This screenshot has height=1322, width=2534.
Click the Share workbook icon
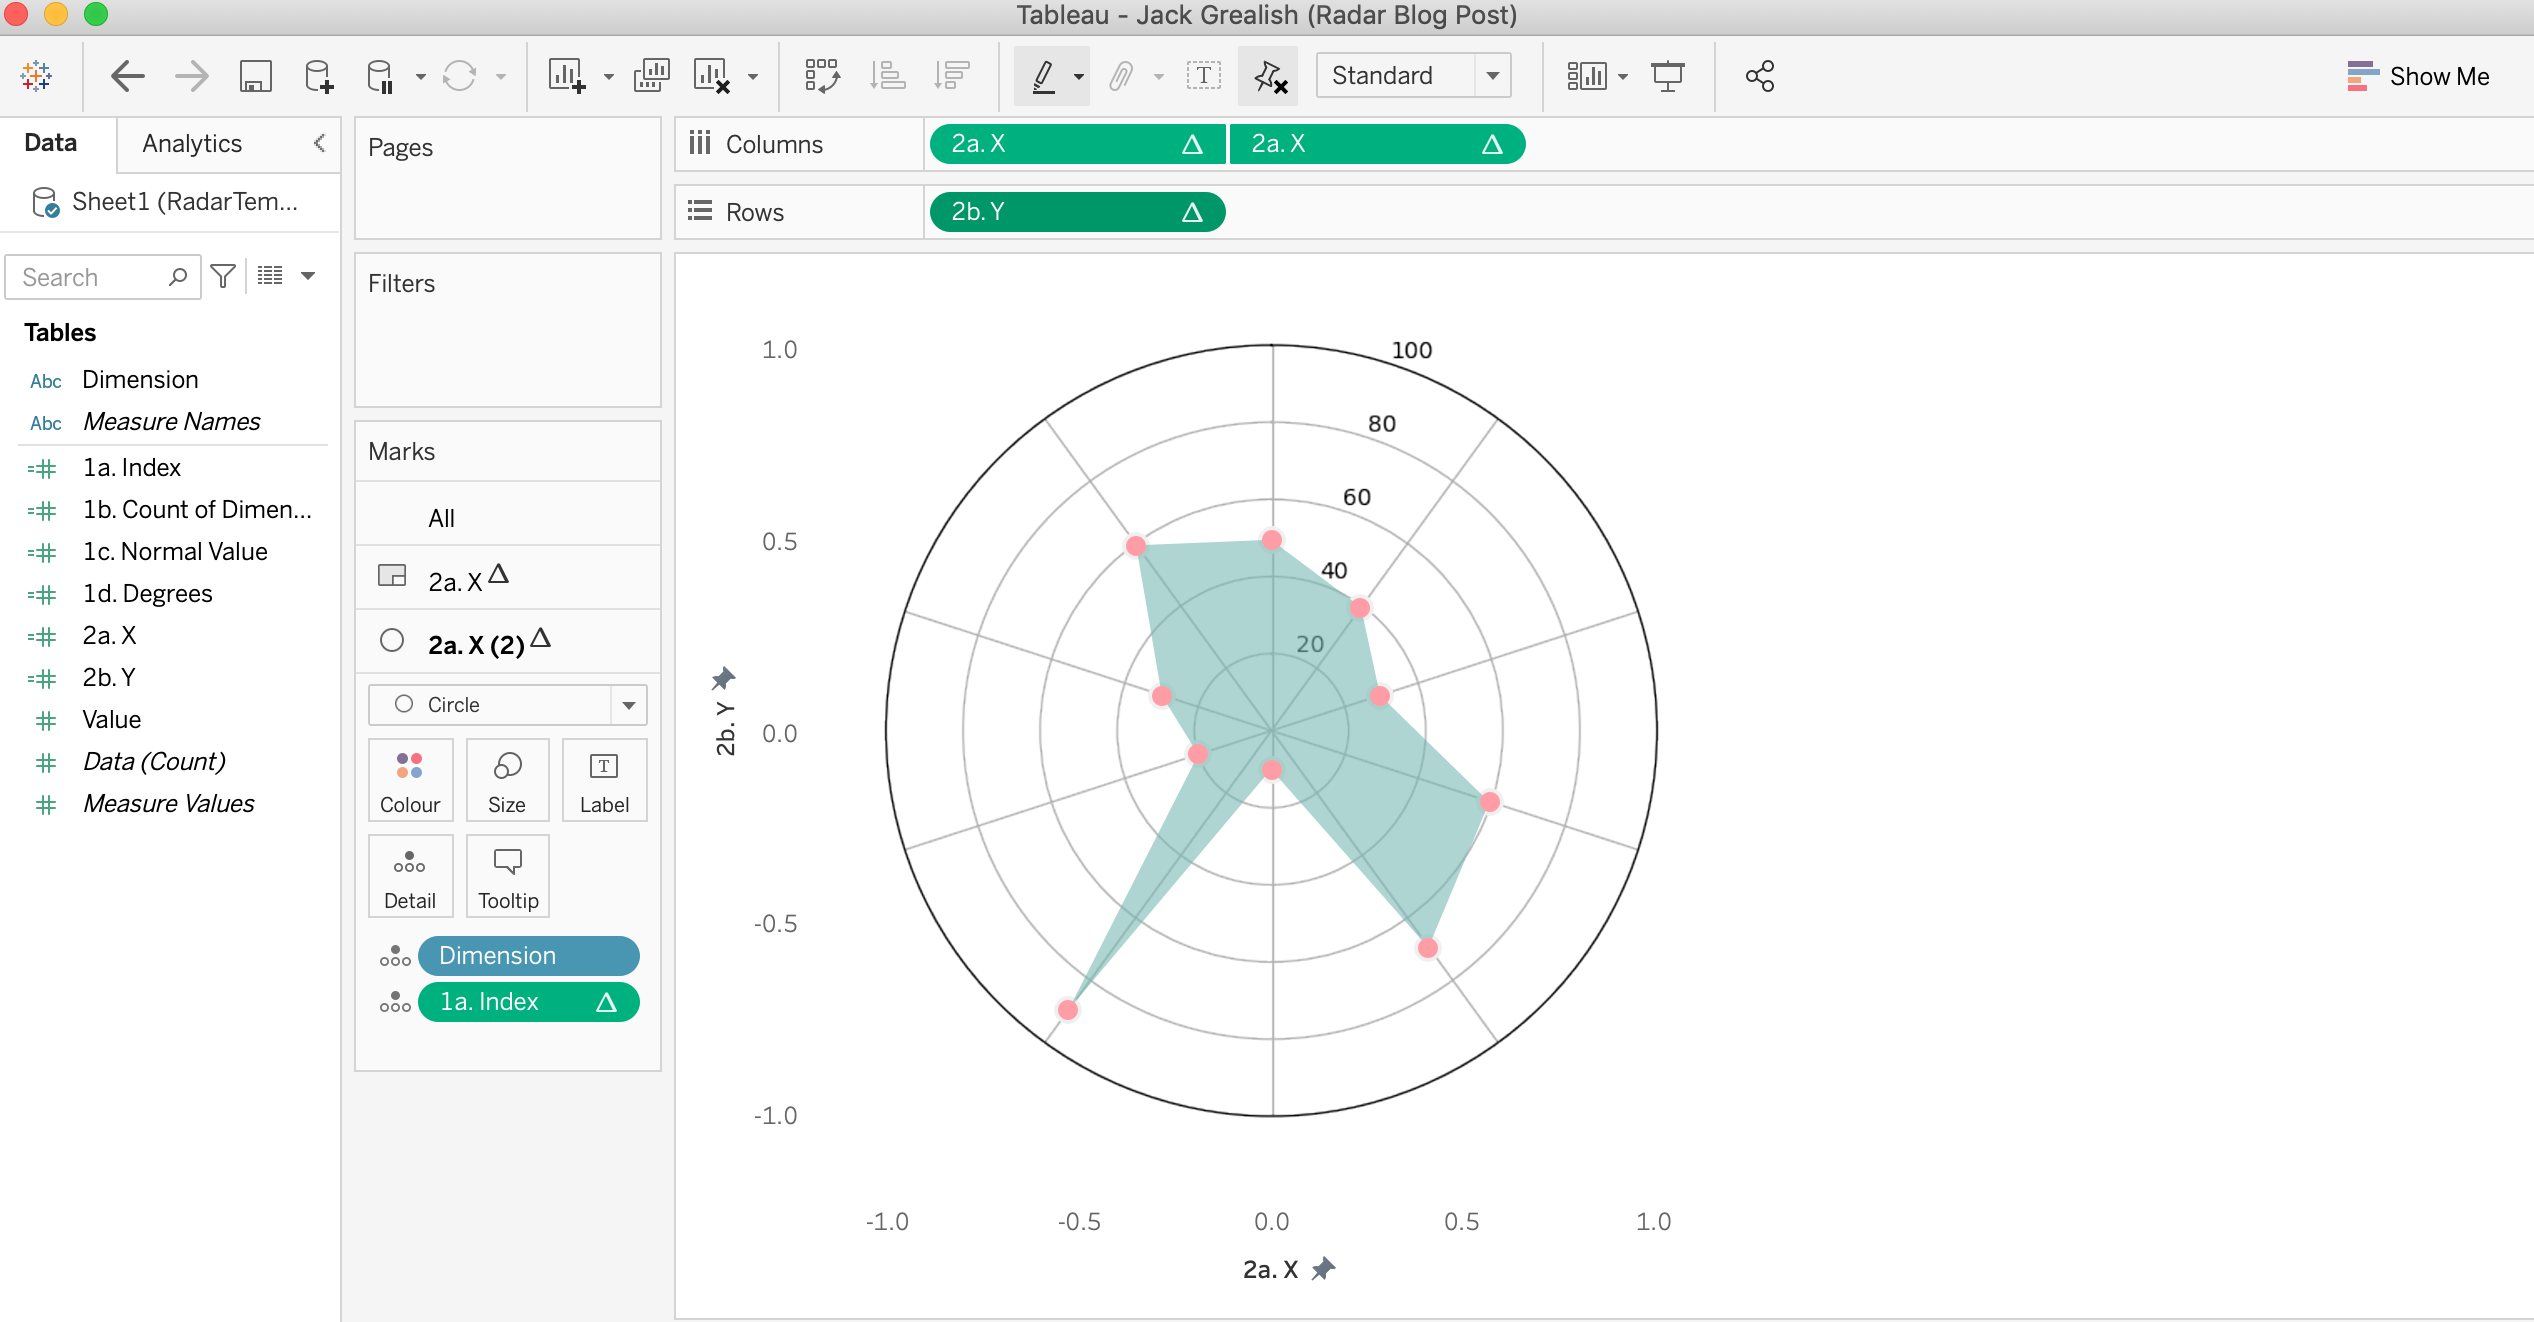point(1759,76)
